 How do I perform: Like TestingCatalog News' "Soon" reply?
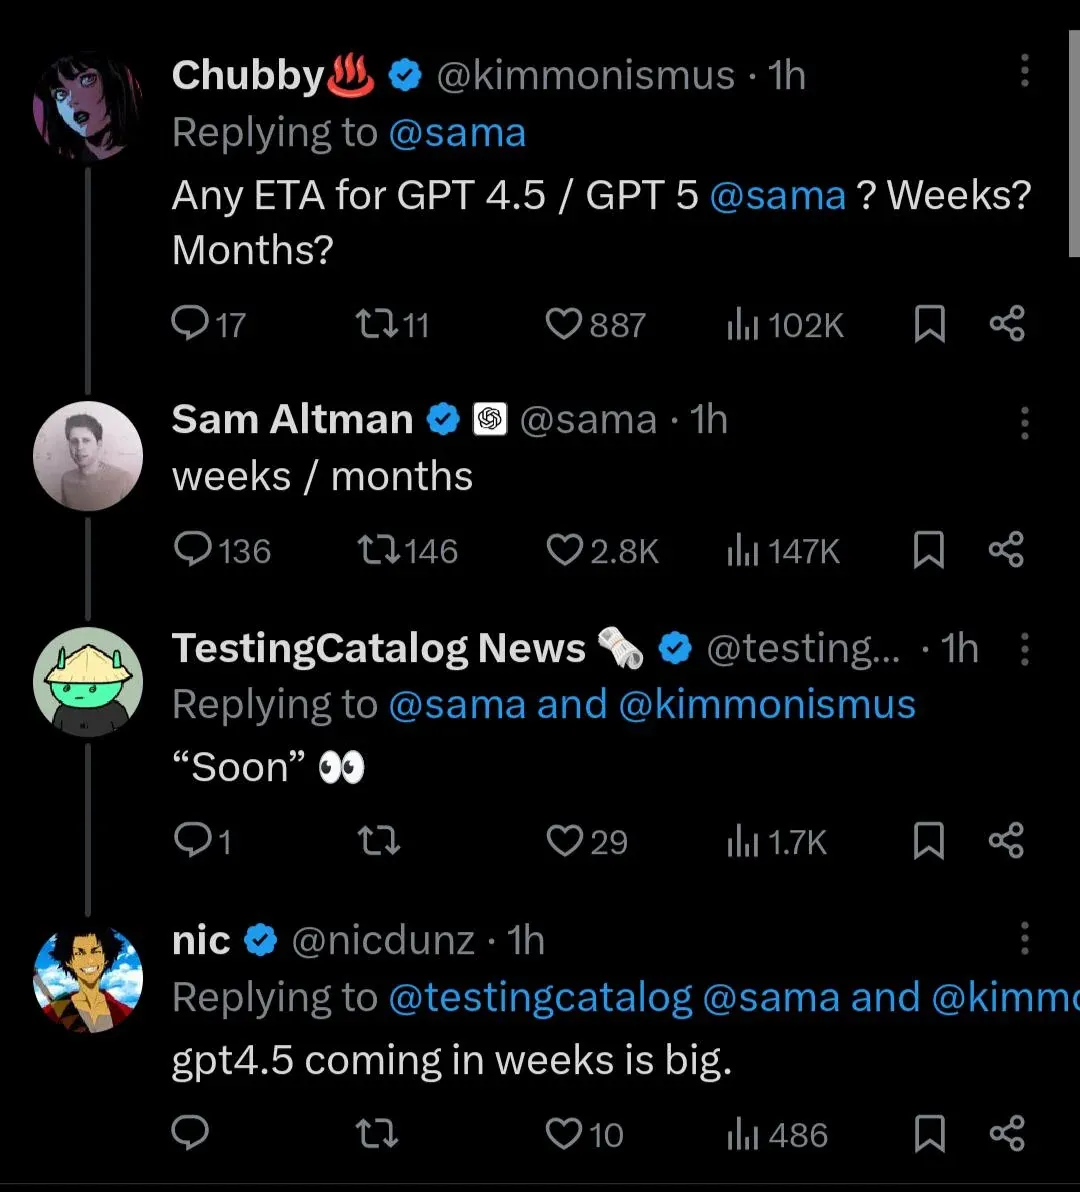pyautogui.click(x=565, y=842)
